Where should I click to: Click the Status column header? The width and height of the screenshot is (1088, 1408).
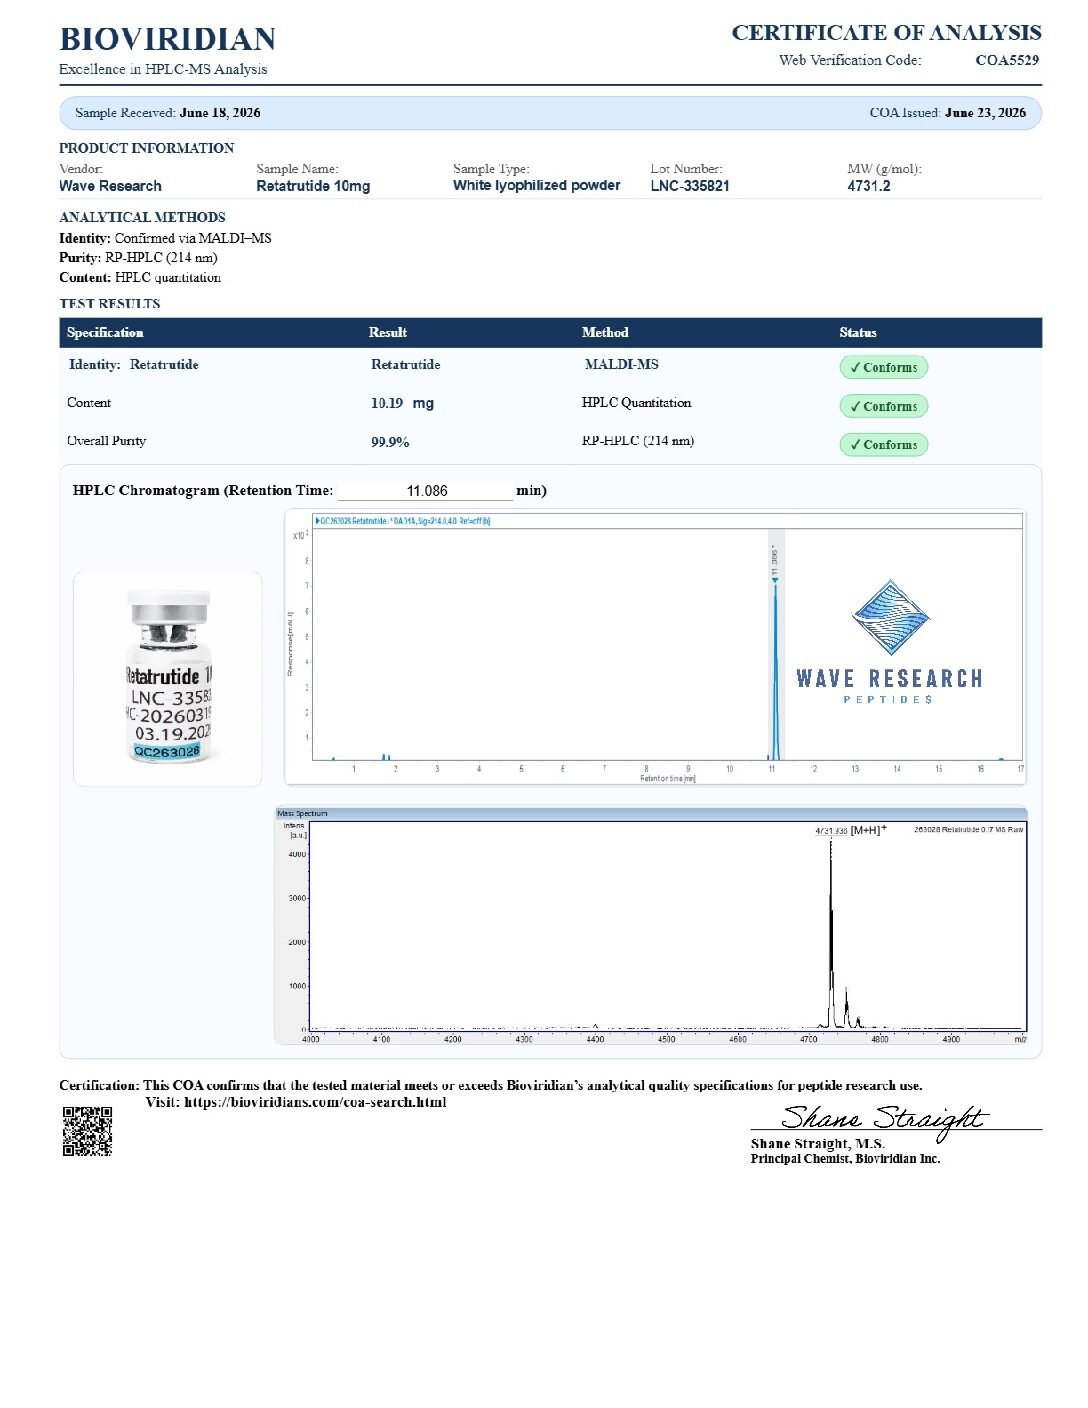[x=858, y=332]
